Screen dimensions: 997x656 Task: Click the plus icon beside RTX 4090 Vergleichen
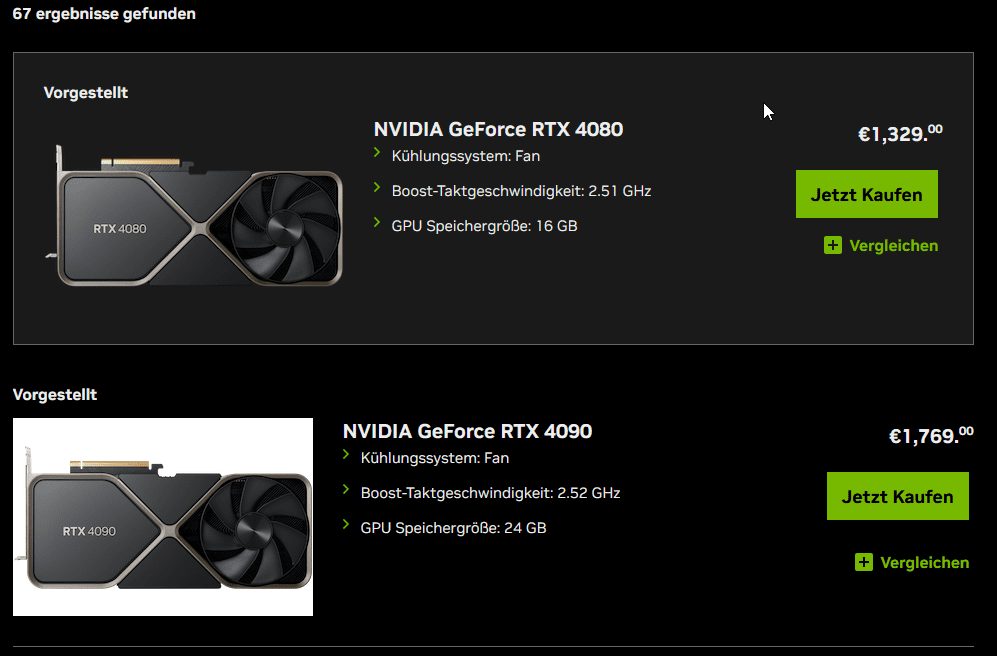coord(864,562)
